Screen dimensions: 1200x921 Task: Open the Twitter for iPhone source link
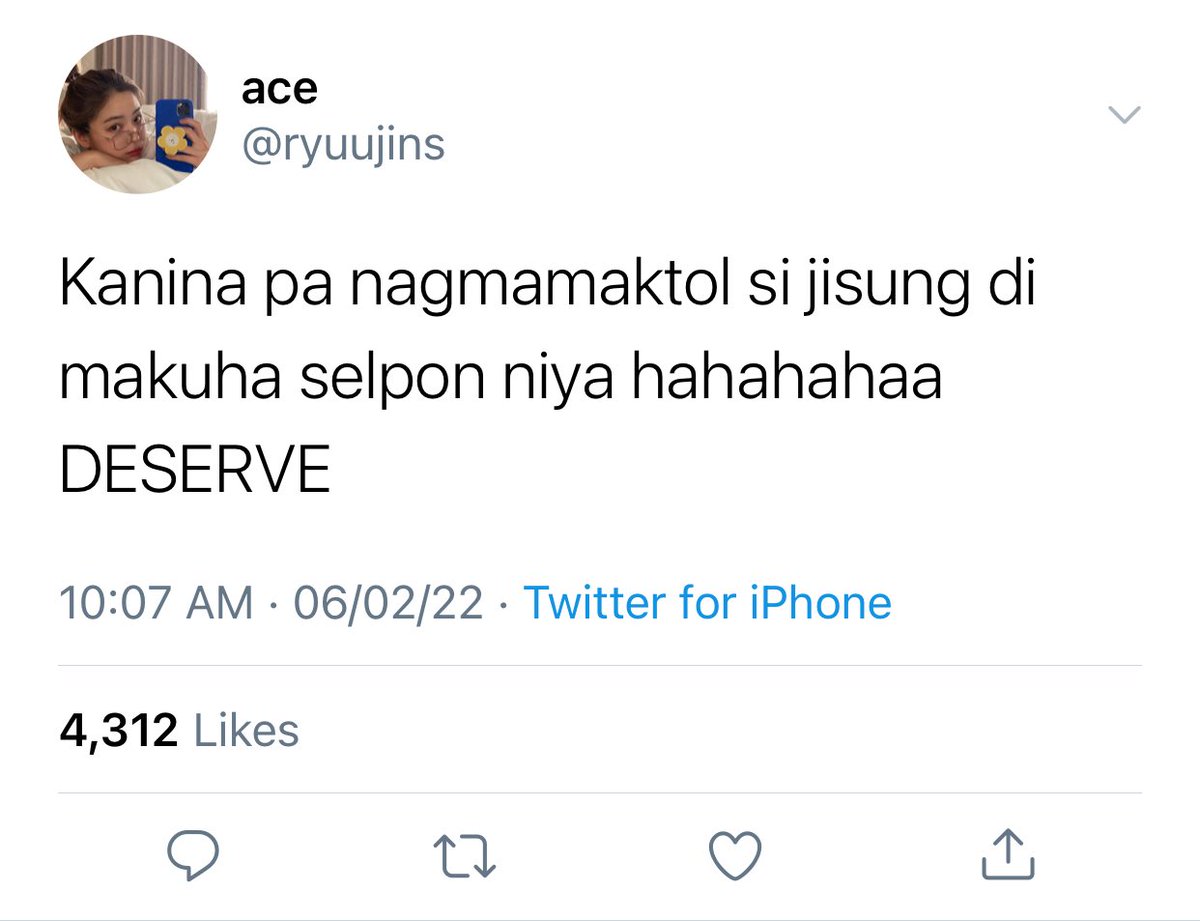coord(708,603)
